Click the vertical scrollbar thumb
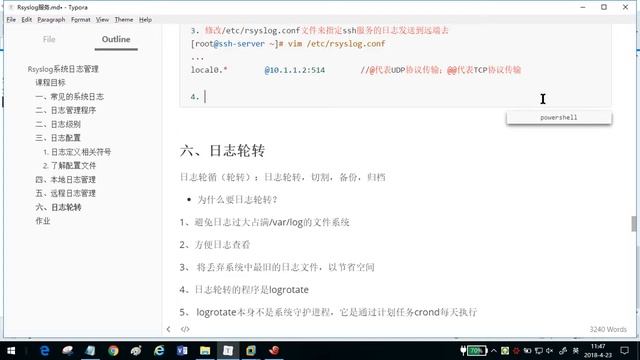The height and width of the screenshot is (360, 640). (634, 224)
